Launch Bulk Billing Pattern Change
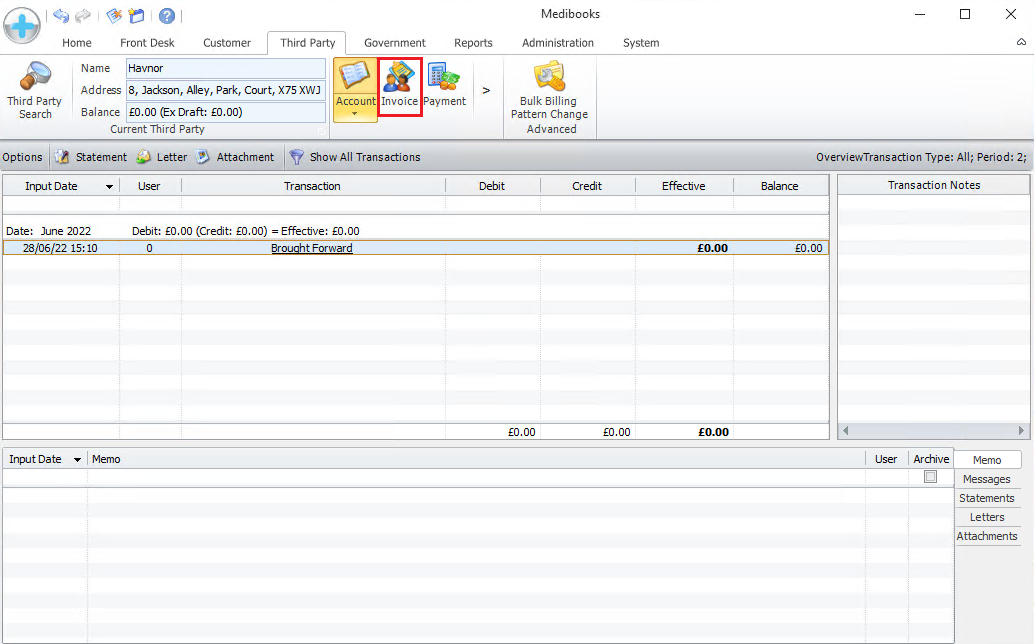 point(549,95)
